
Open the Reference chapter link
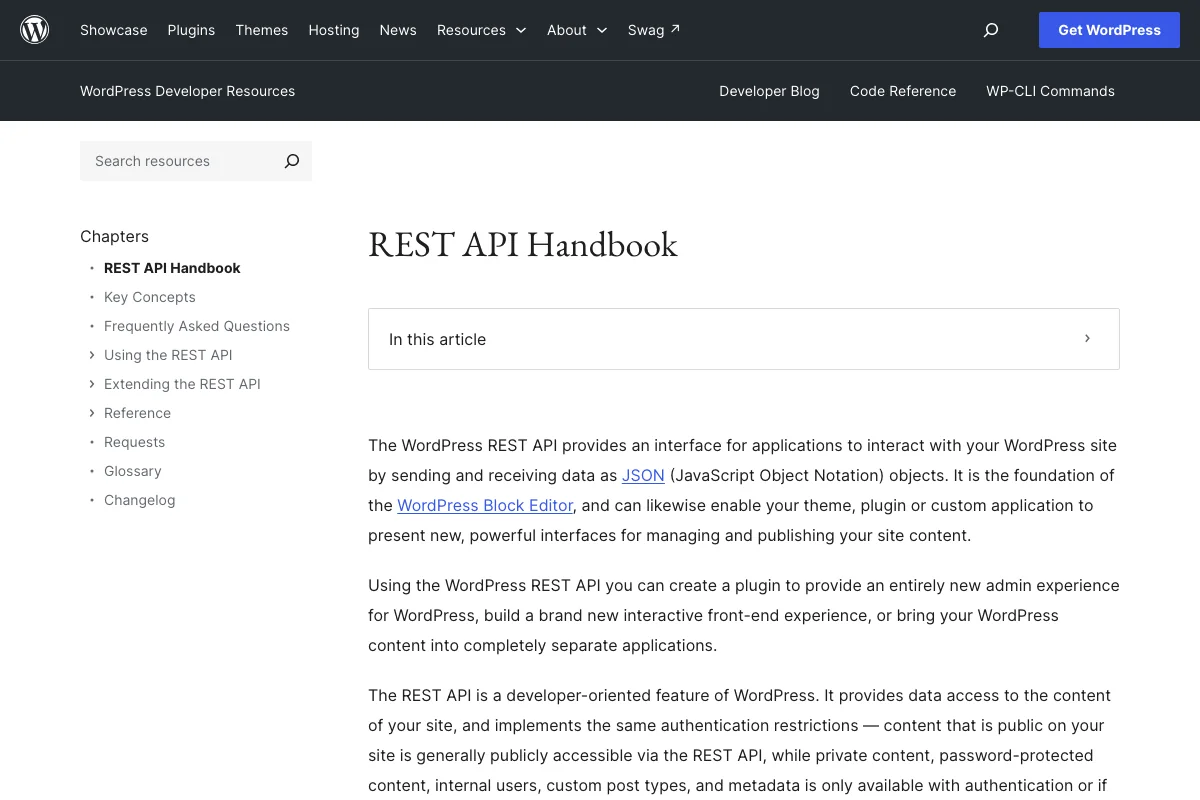pos(137,413)
